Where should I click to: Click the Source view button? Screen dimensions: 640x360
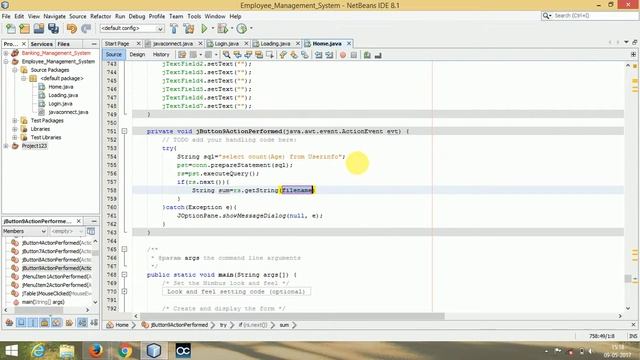click(113, 55)
